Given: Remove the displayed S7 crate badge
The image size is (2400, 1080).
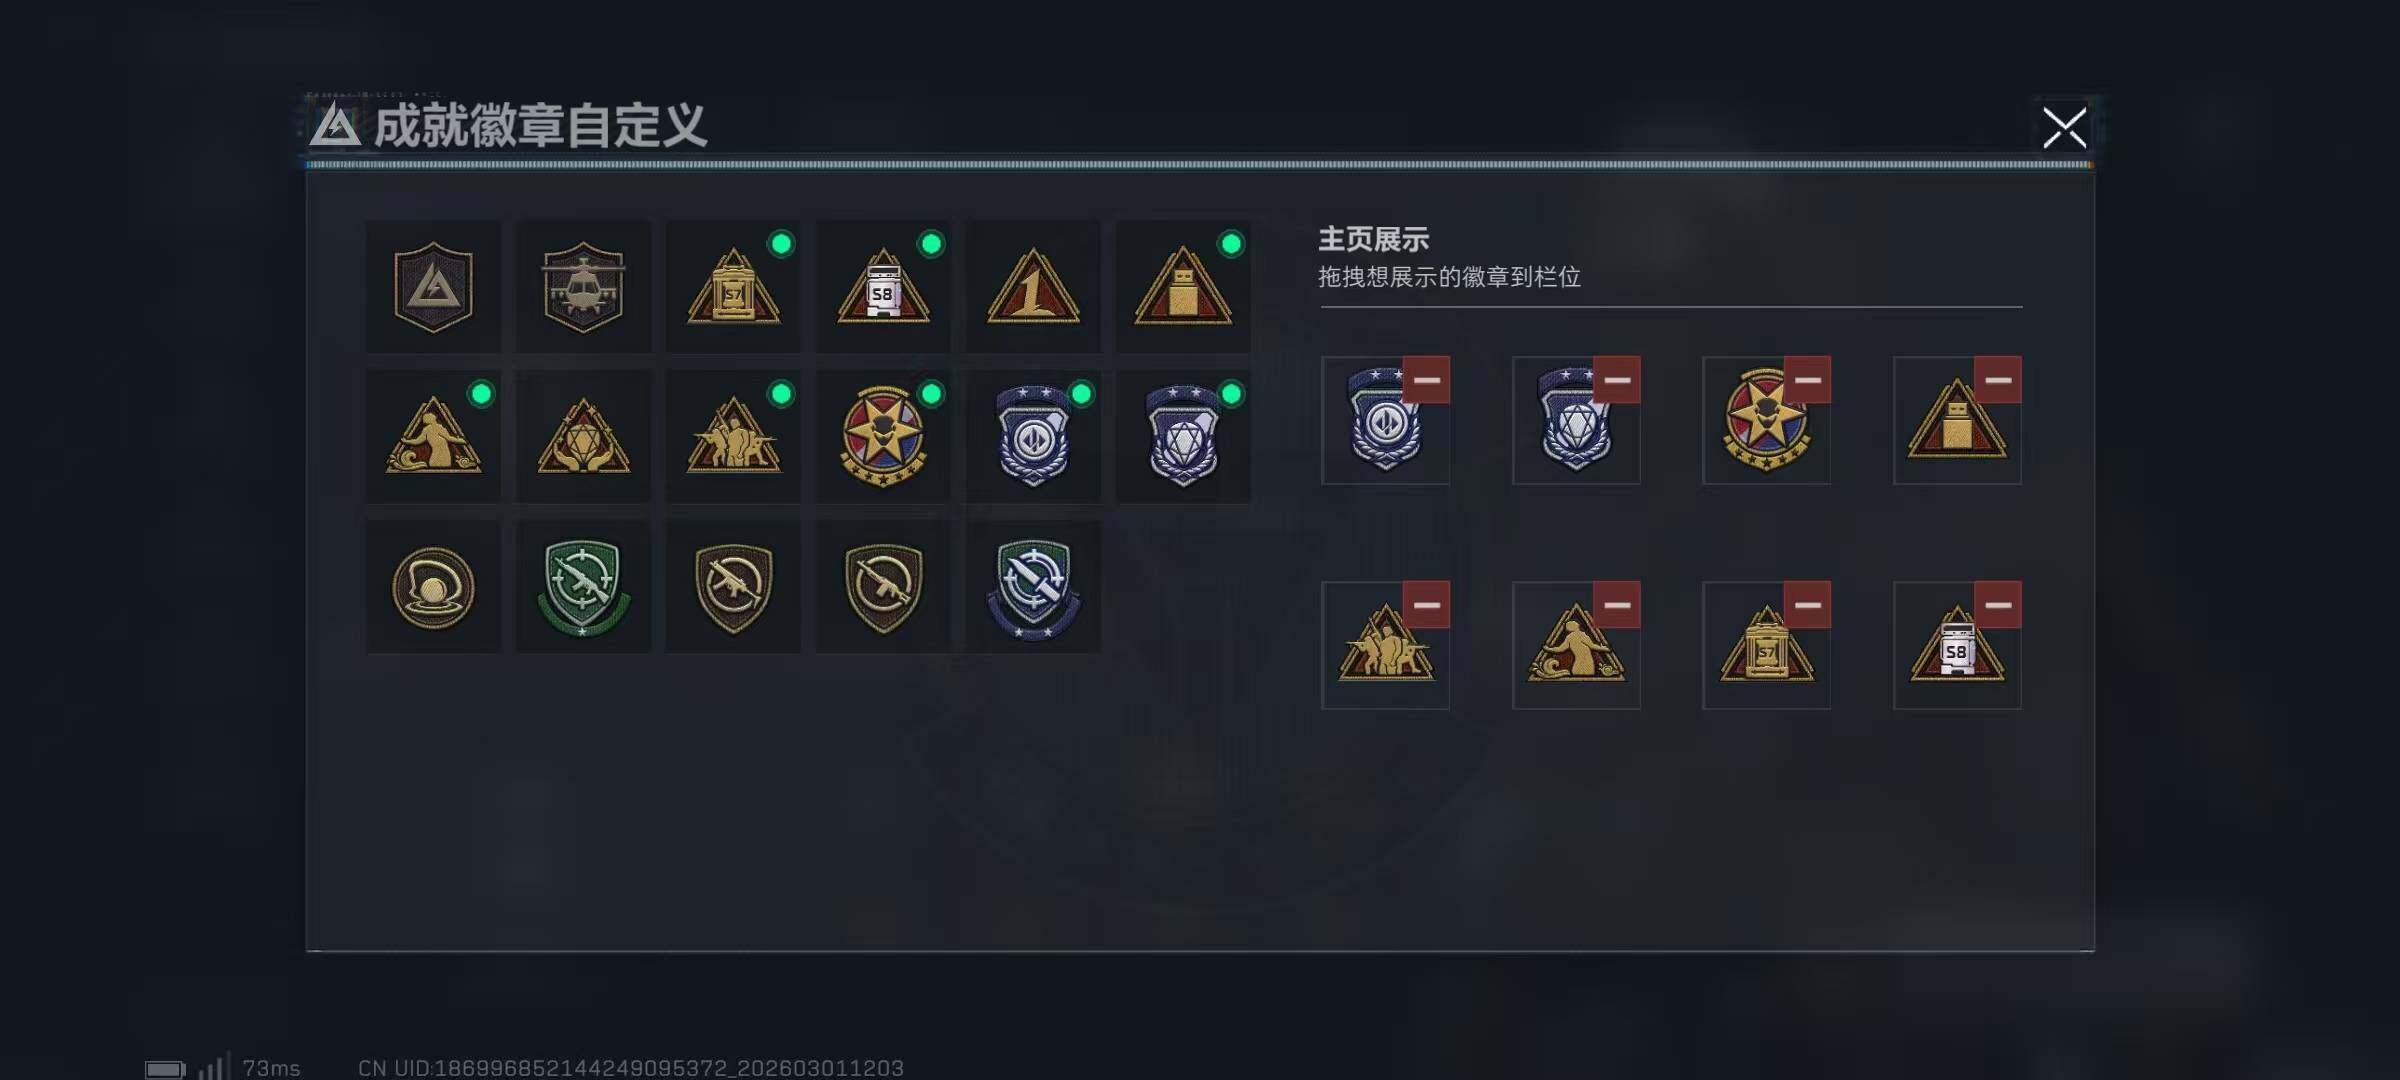Looking at the screenshot, I should [x=1807, y=605].
